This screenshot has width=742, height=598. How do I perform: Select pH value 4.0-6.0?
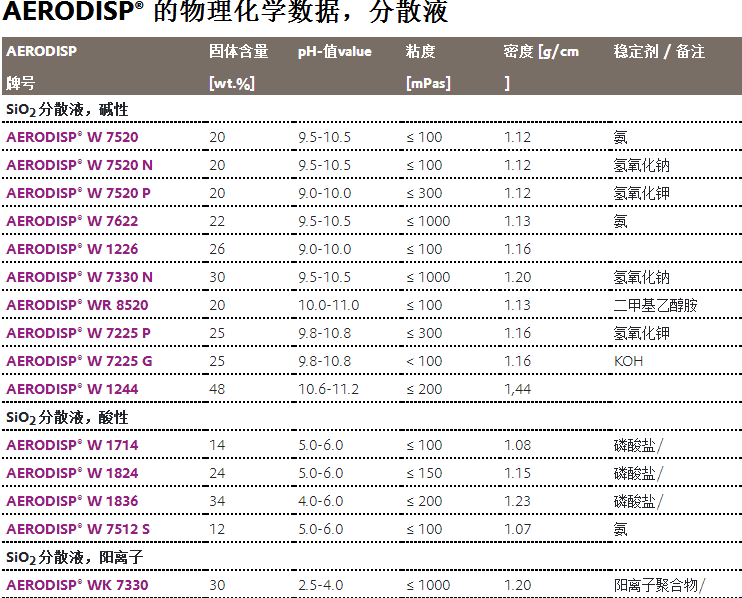[x=320, y=501]
